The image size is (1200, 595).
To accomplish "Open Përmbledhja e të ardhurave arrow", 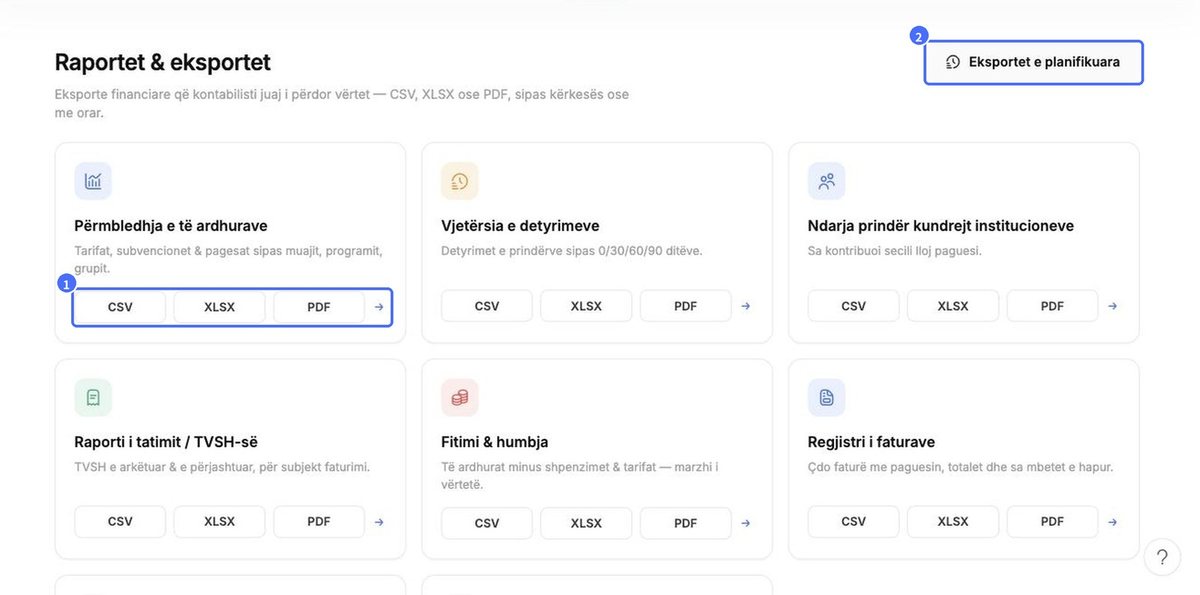I will 379,307.
